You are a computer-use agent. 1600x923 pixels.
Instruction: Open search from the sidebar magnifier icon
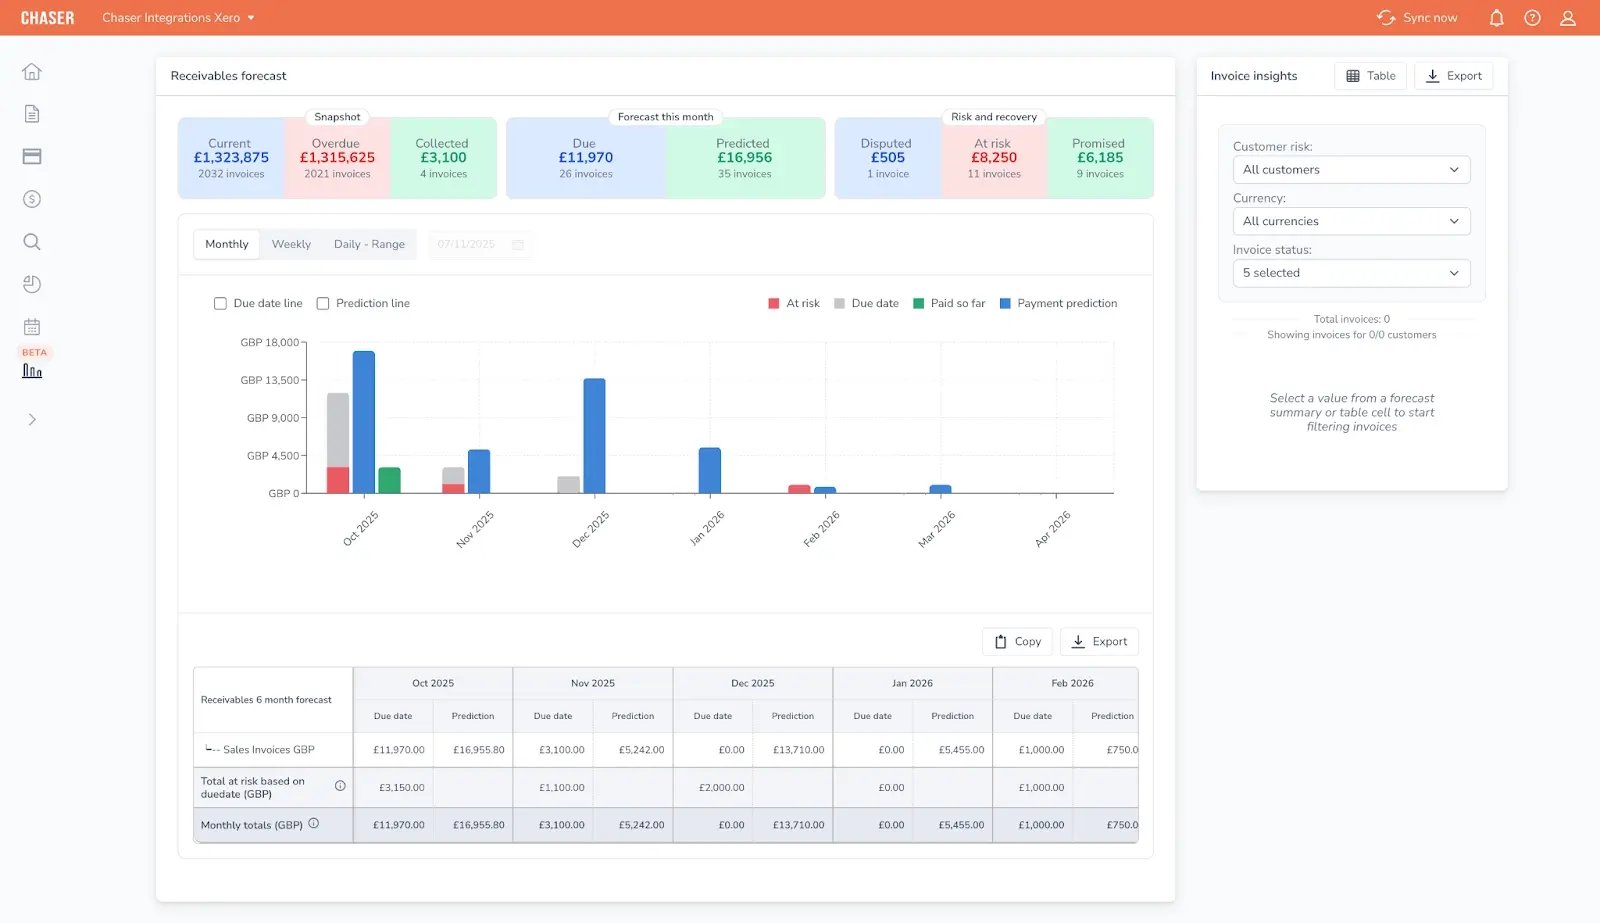click(32, 241)
